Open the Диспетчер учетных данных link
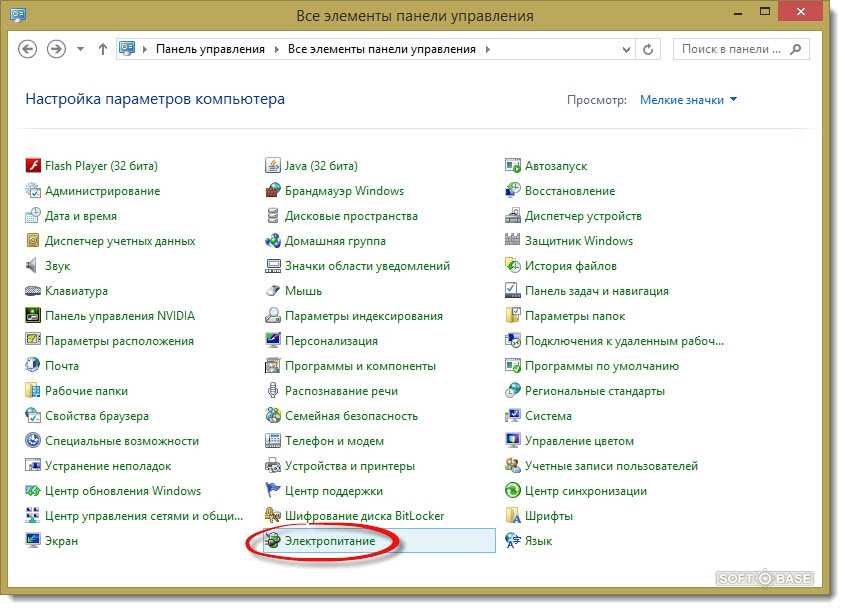Image resolution: width=845 pixels, height=610 pixels. click(x=120, y=241)
